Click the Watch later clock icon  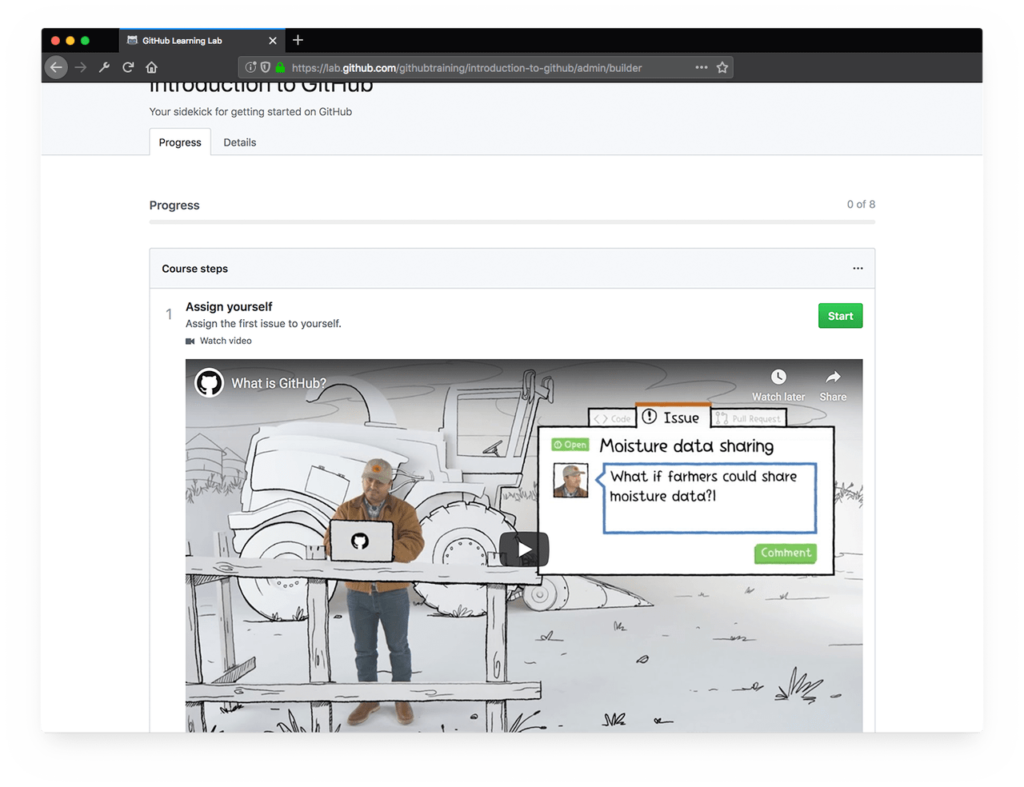[778, 377]
